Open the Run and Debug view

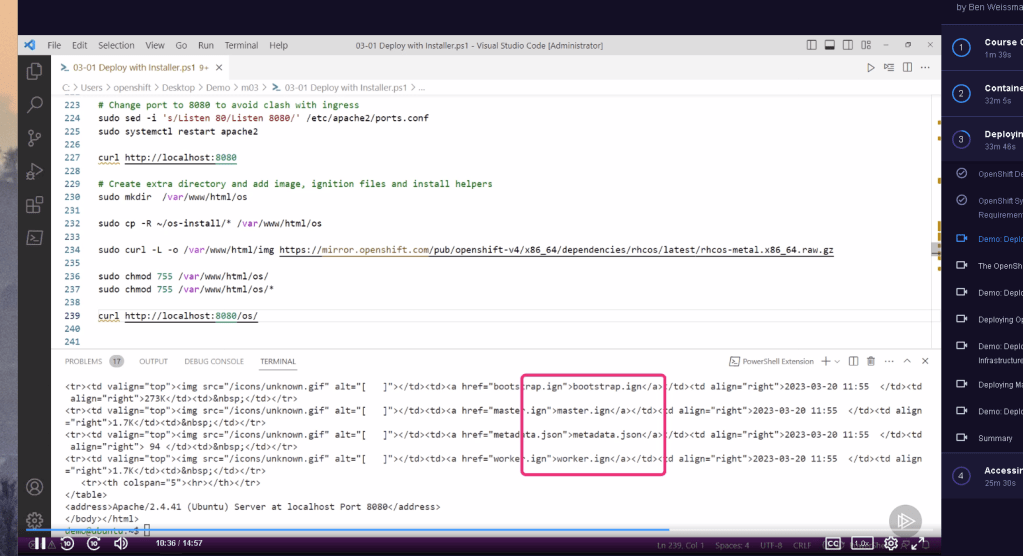(x=35, y=172)
